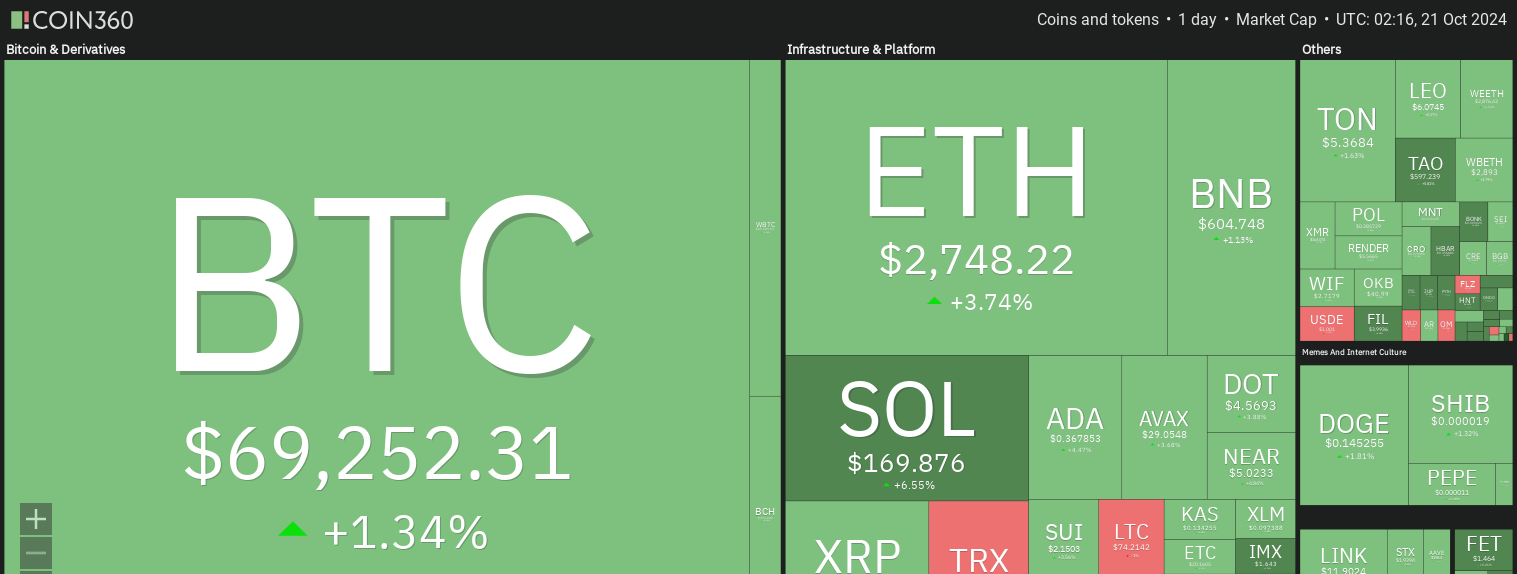This screenshot has width=1517, height=574.
Task: Click the Others category heading
Action: pos(1321,49)
